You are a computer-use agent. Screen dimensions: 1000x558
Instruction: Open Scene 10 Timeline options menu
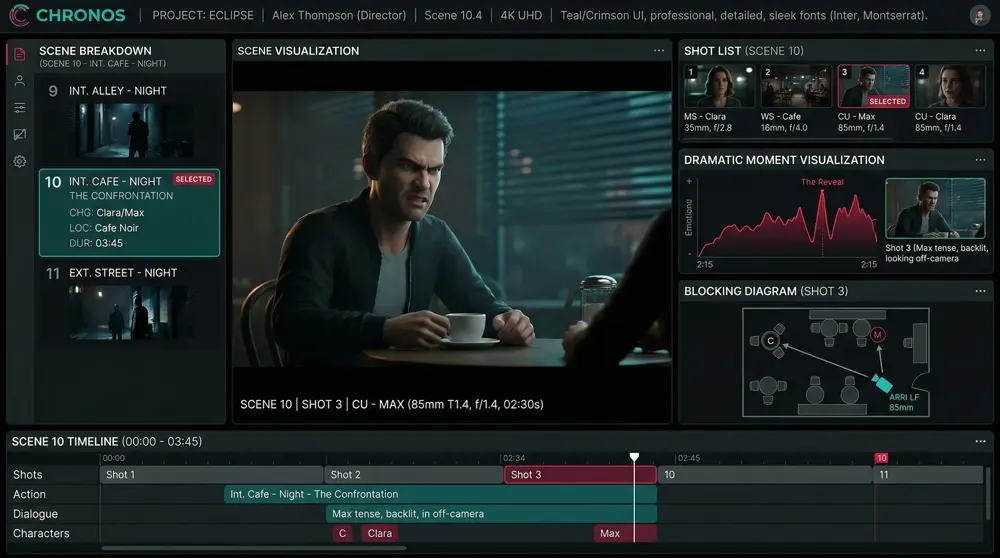[x=980, y=441]
